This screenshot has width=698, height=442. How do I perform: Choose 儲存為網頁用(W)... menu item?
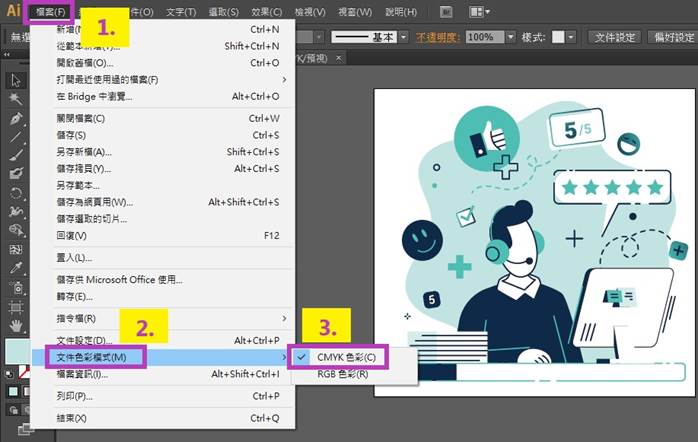[x=162, y=202]
